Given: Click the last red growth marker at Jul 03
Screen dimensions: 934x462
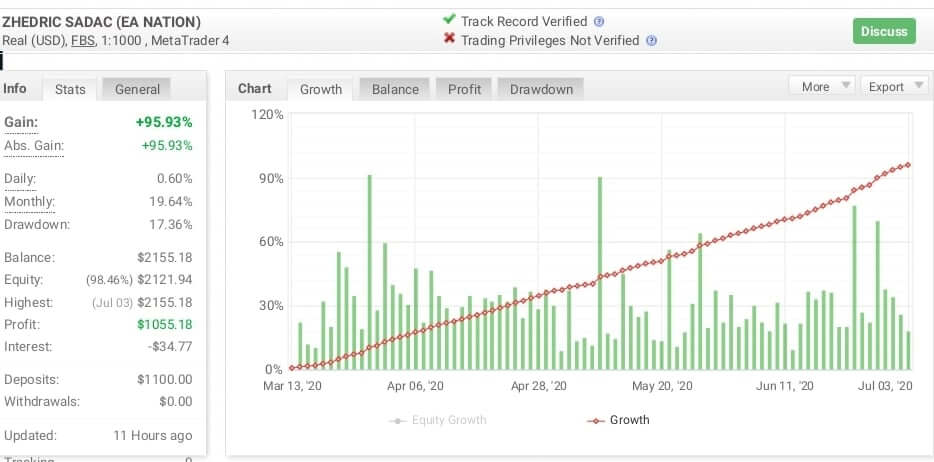Looking at the screenshot, I should click(907, 165).
